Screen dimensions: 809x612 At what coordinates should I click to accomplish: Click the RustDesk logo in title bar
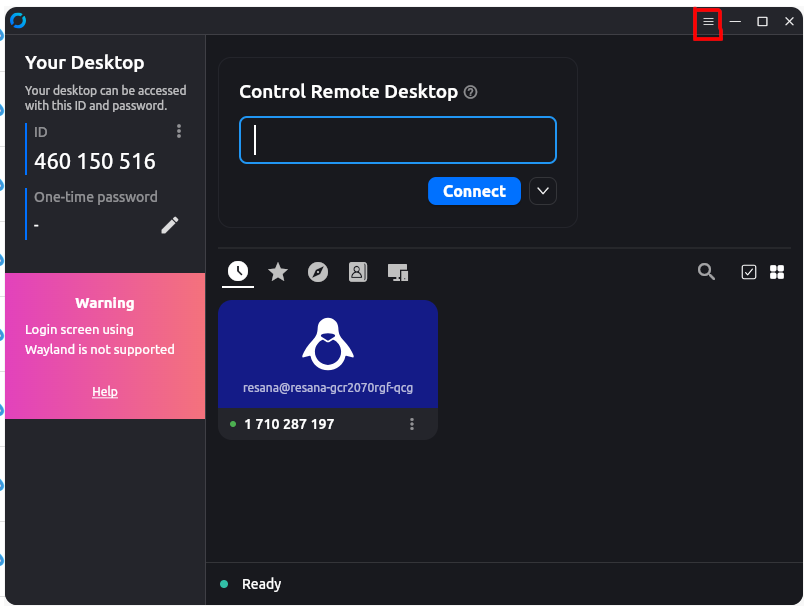tap(18, 21)
